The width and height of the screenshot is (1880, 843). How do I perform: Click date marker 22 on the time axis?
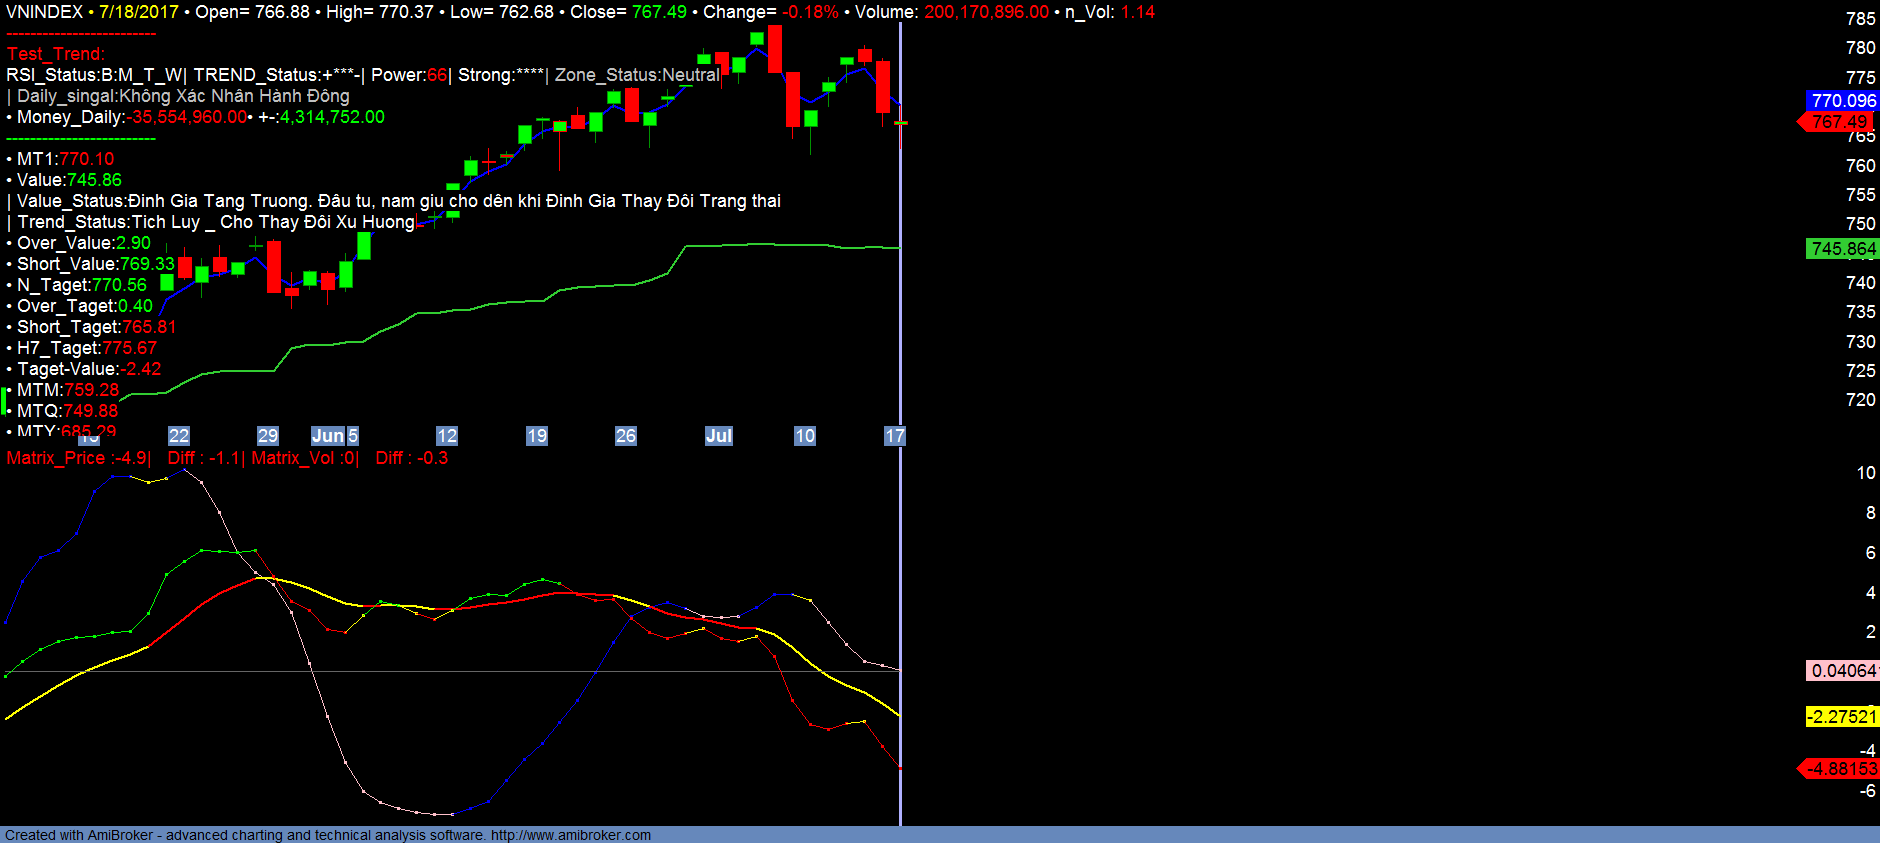179,436
